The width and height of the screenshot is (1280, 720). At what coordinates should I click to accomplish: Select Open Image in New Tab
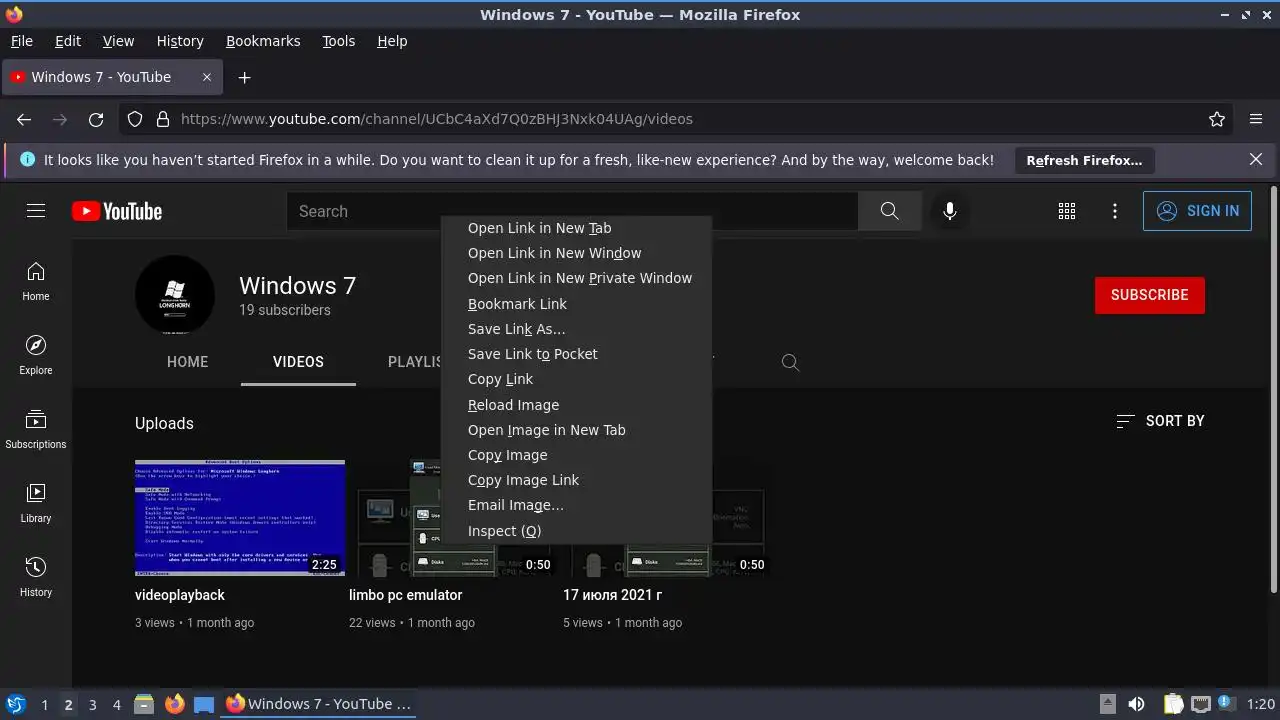(x=576, y=430)
